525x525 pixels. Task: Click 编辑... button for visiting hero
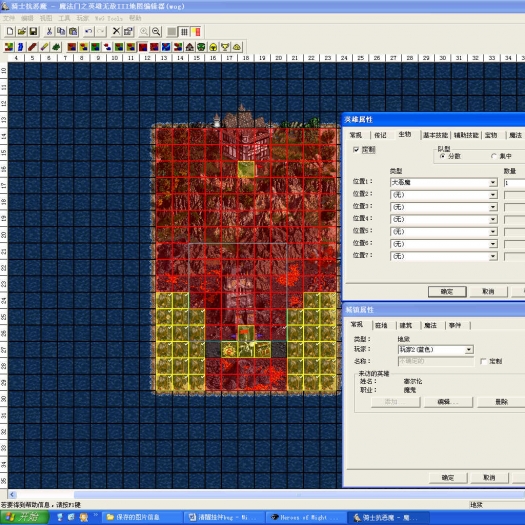[x=448, y=402]
